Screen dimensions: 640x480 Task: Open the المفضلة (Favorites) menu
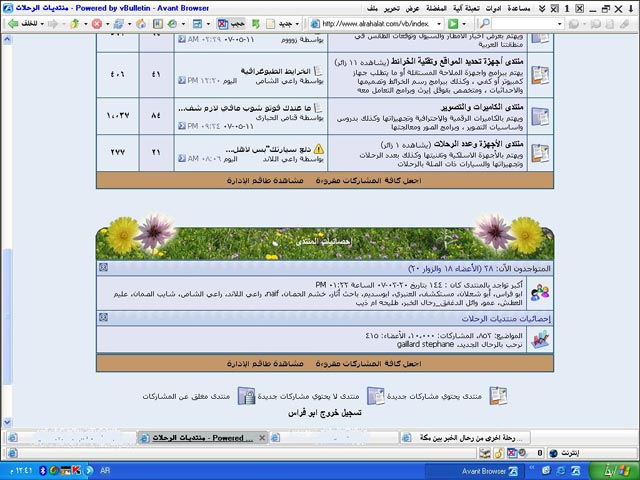pyautogui.click(x=436, y=8)
